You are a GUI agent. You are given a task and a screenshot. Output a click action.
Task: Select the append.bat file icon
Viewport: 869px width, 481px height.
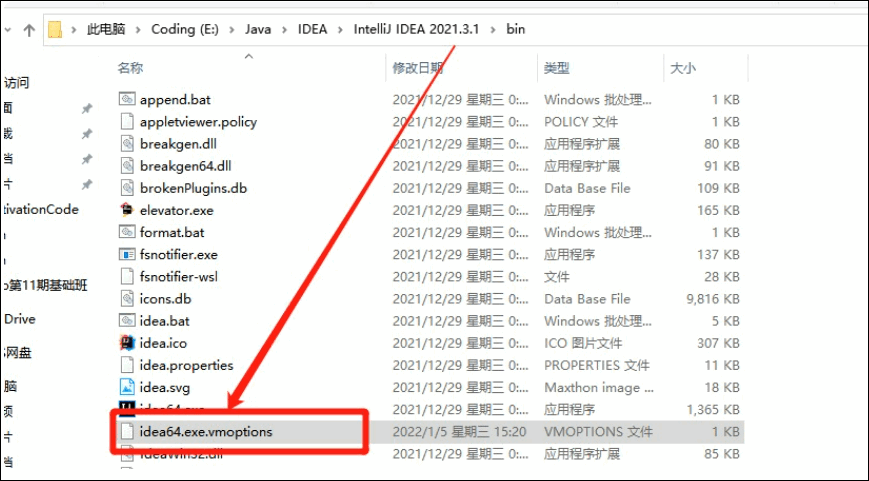(127, 99)
